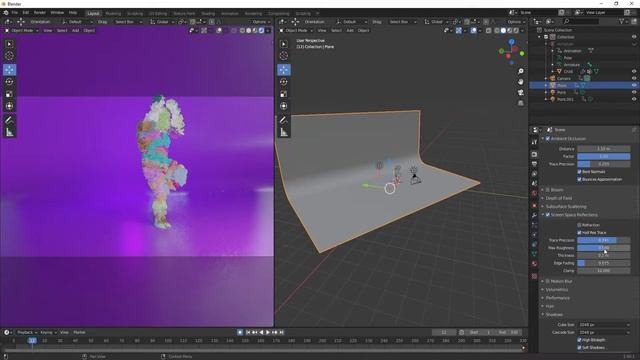Switch perspective/orthographic grid icon in right viewport
This screenshot has height=360, width=640.
(520, 103)
